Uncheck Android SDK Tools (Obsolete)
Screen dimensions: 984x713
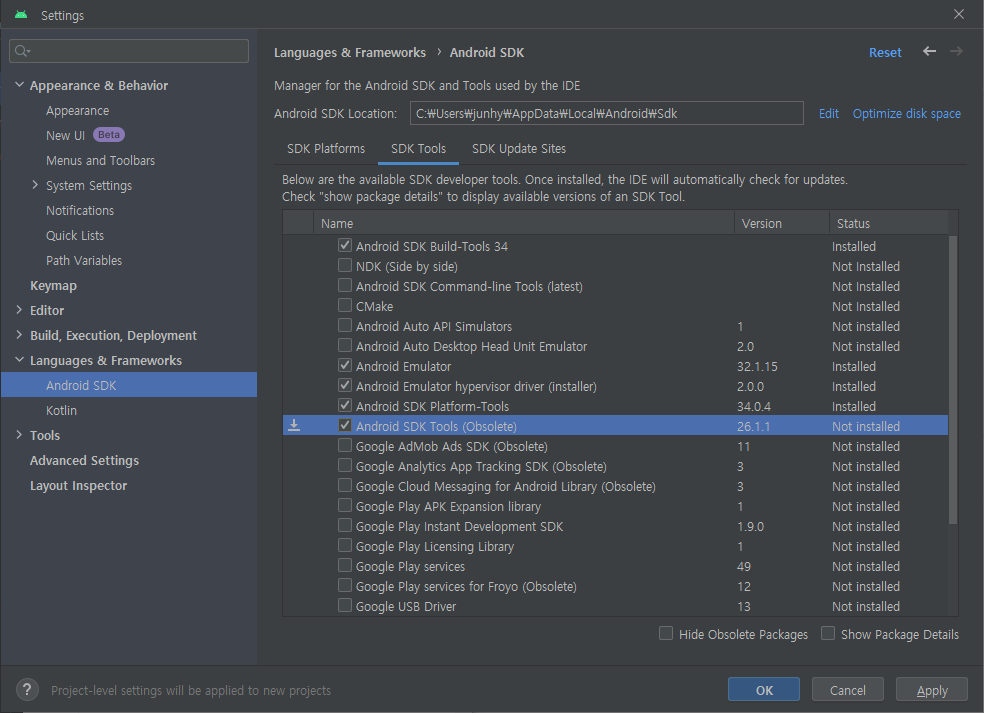click(x=345, y=426)
